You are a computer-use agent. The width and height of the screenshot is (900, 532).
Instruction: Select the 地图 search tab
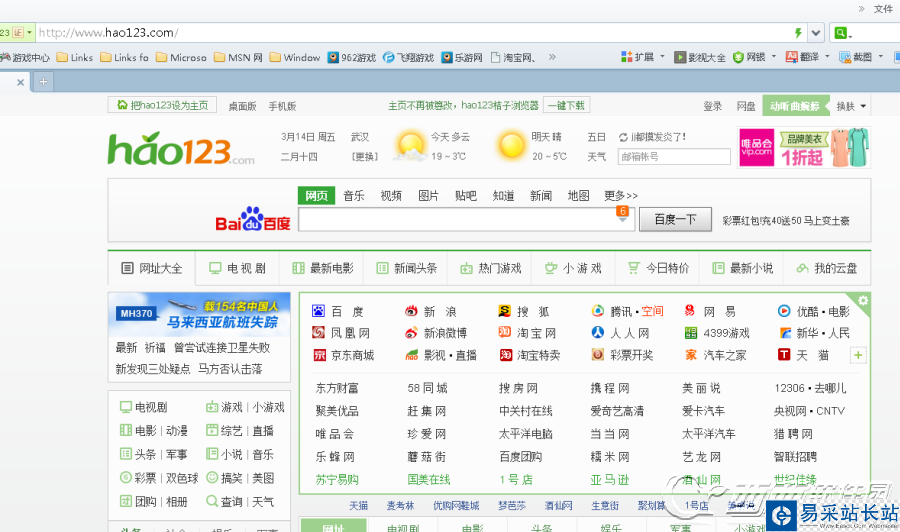579,196
